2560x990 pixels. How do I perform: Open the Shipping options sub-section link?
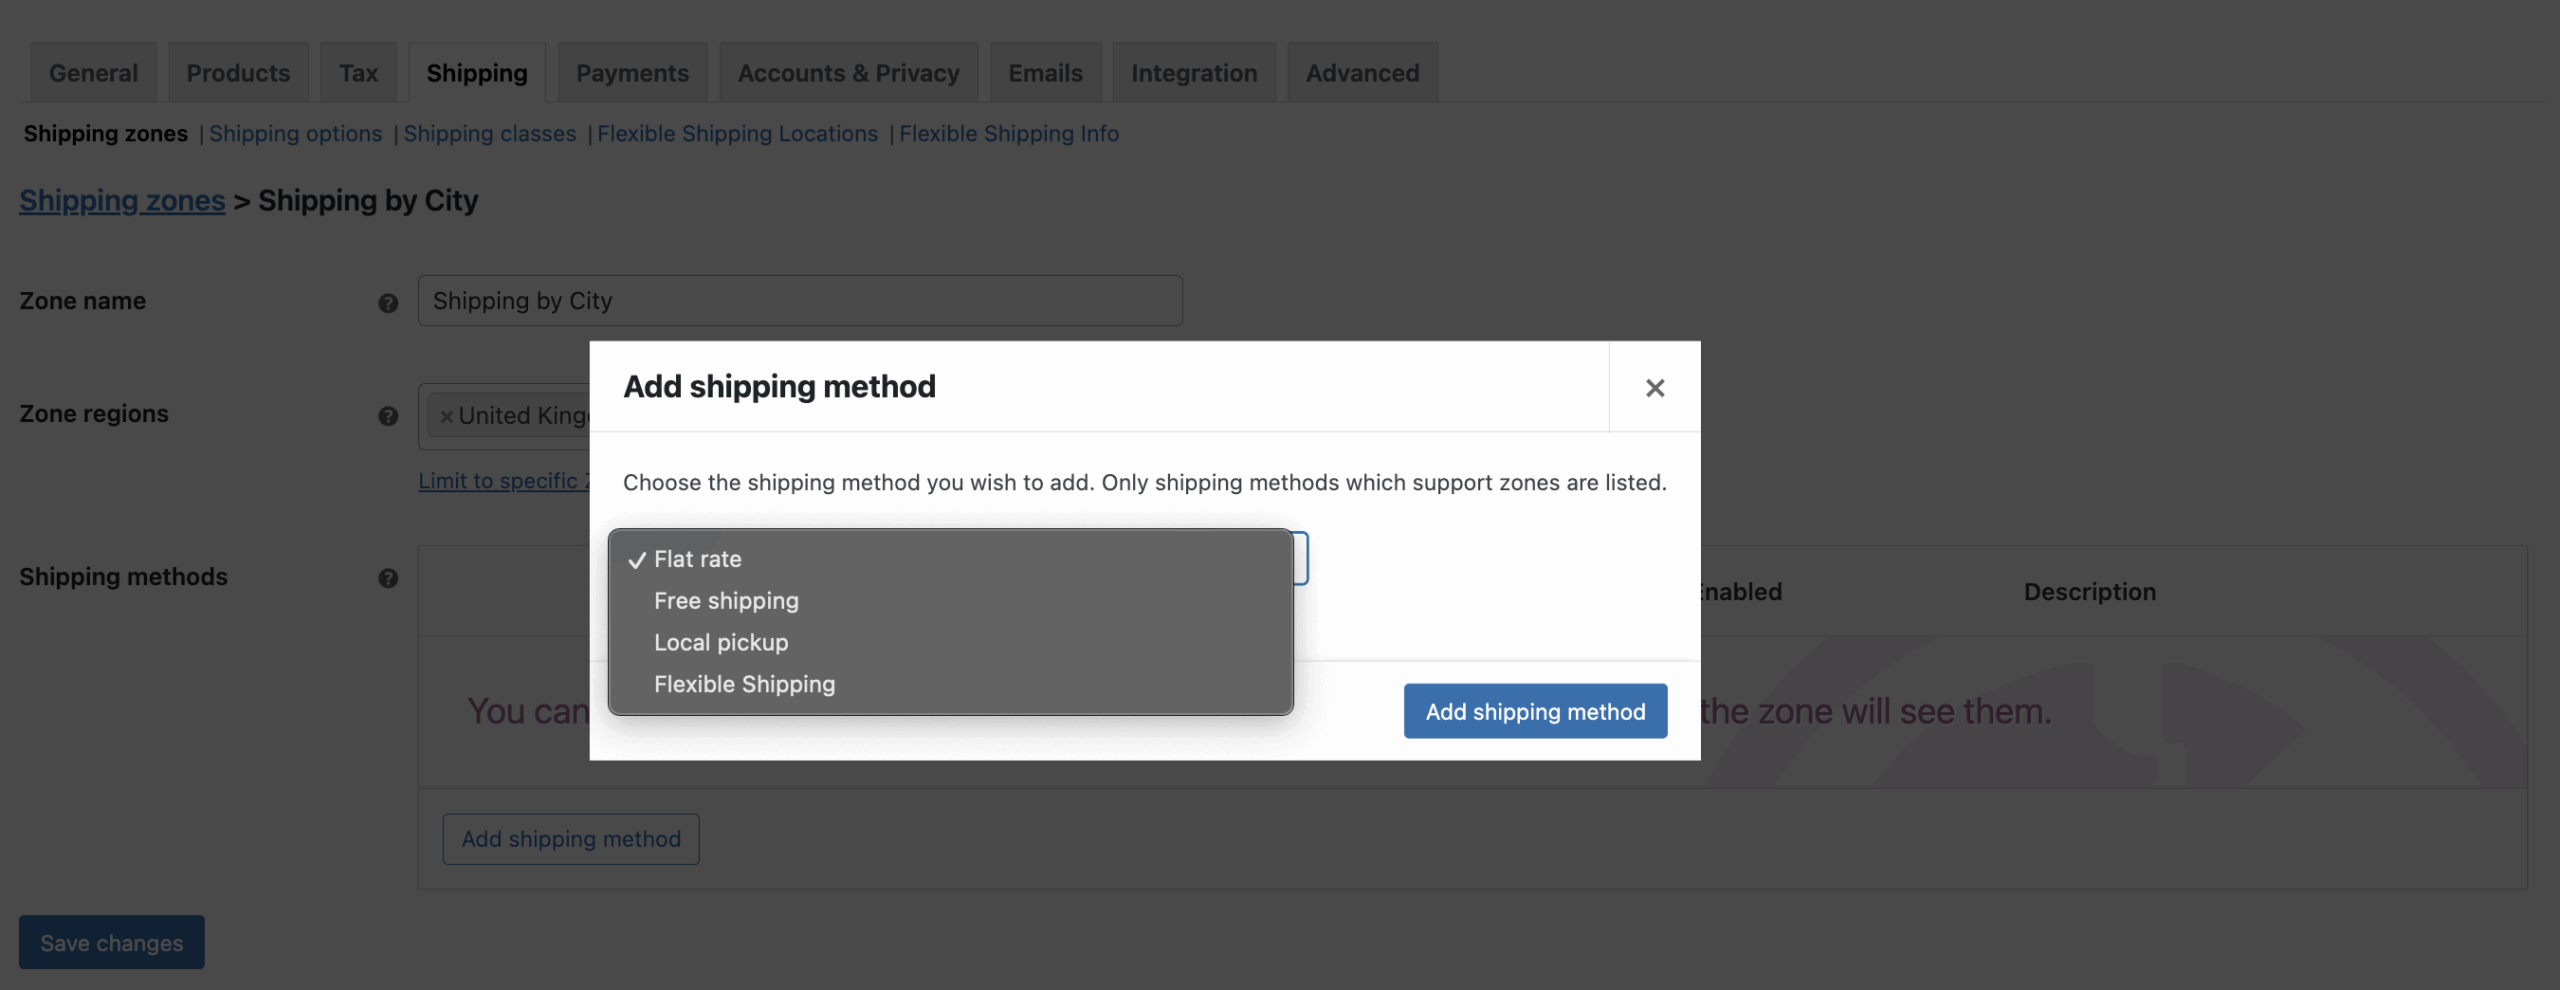295,134
